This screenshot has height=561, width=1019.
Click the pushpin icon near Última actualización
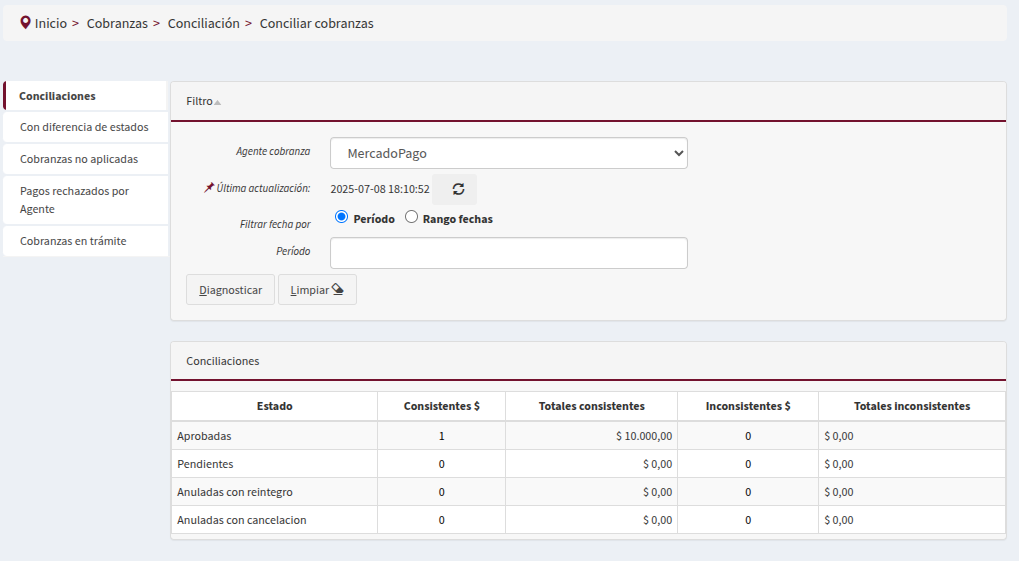tap(208, 188)
